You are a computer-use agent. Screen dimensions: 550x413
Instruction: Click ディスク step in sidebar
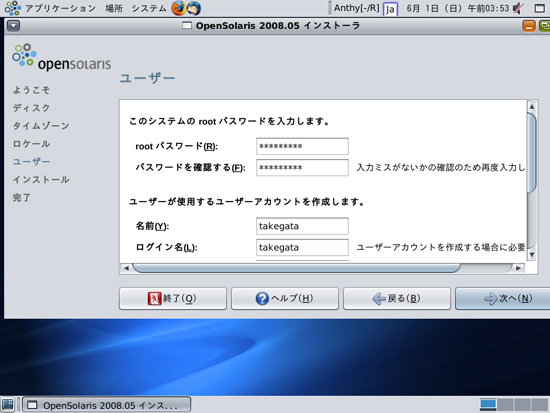click(31, 108)
